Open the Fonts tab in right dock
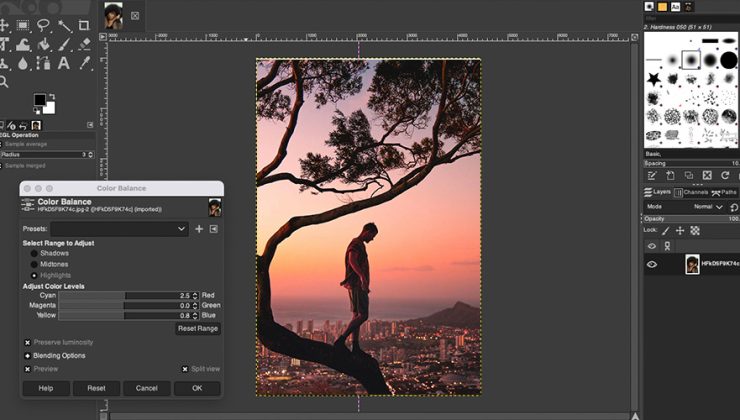740x420 pixels. coord(675,7)
